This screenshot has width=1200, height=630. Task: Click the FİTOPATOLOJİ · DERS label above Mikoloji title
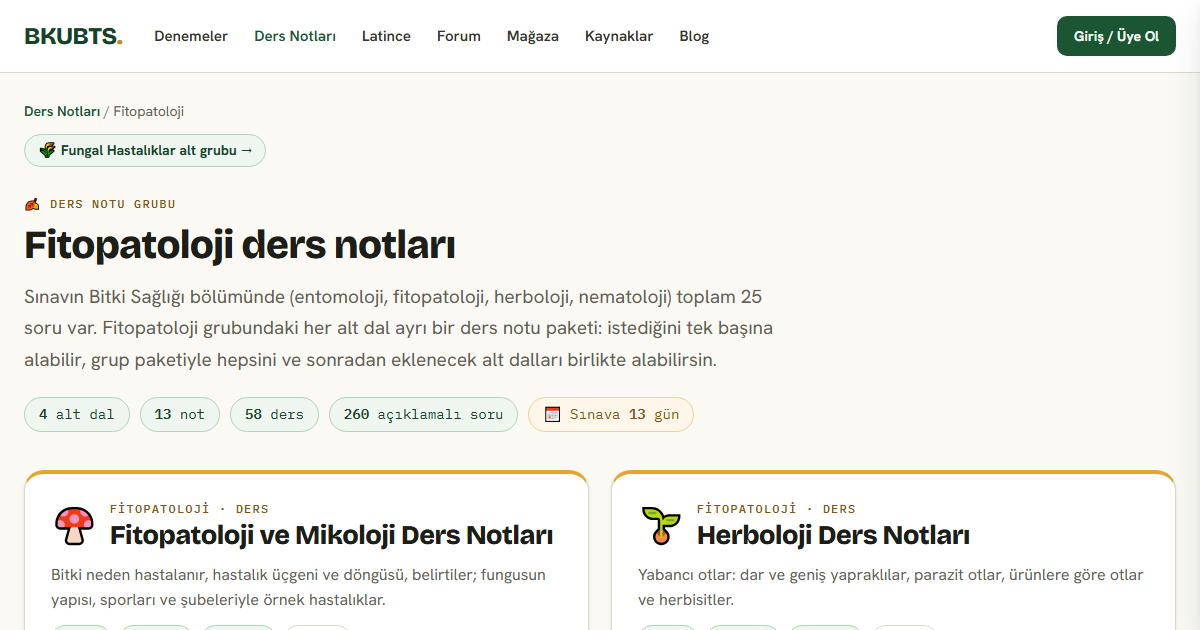point(189,509)
